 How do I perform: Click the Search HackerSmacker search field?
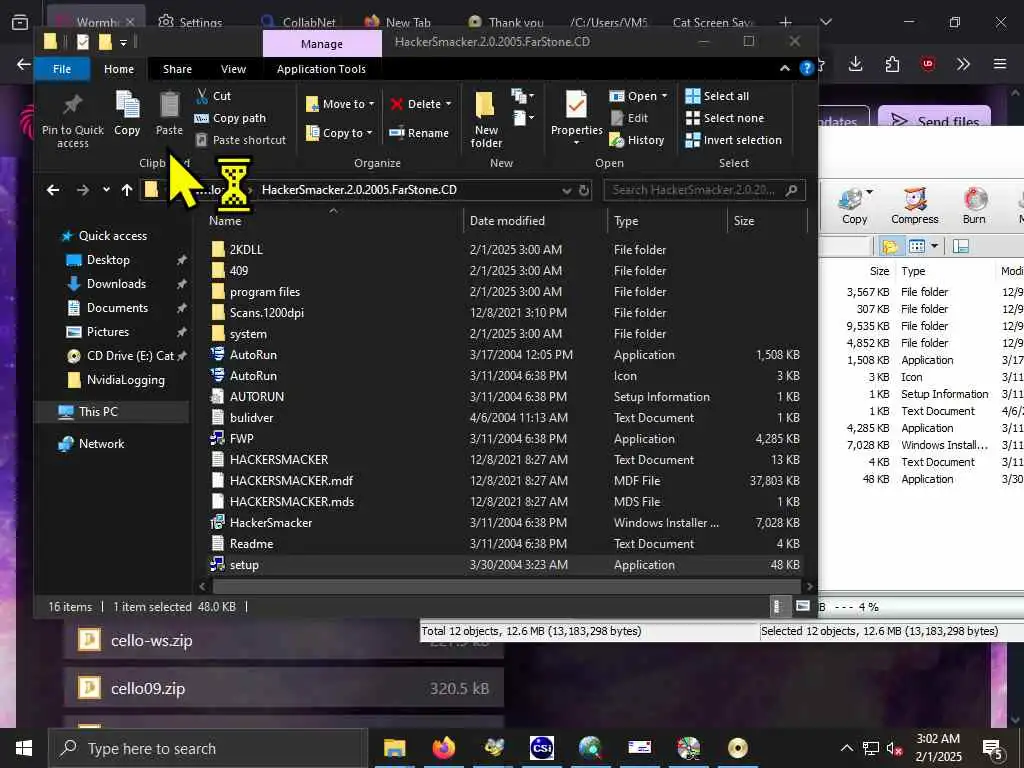tap(704, 190)
